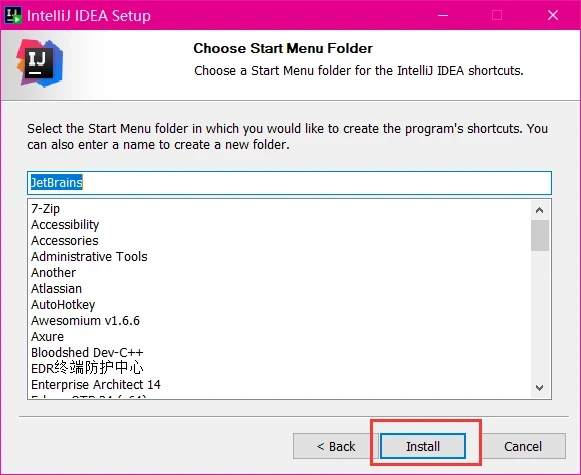Screen dimensions: 581x475
Task: Select Awesomium v1.6.6 folder
Action: 86,320
